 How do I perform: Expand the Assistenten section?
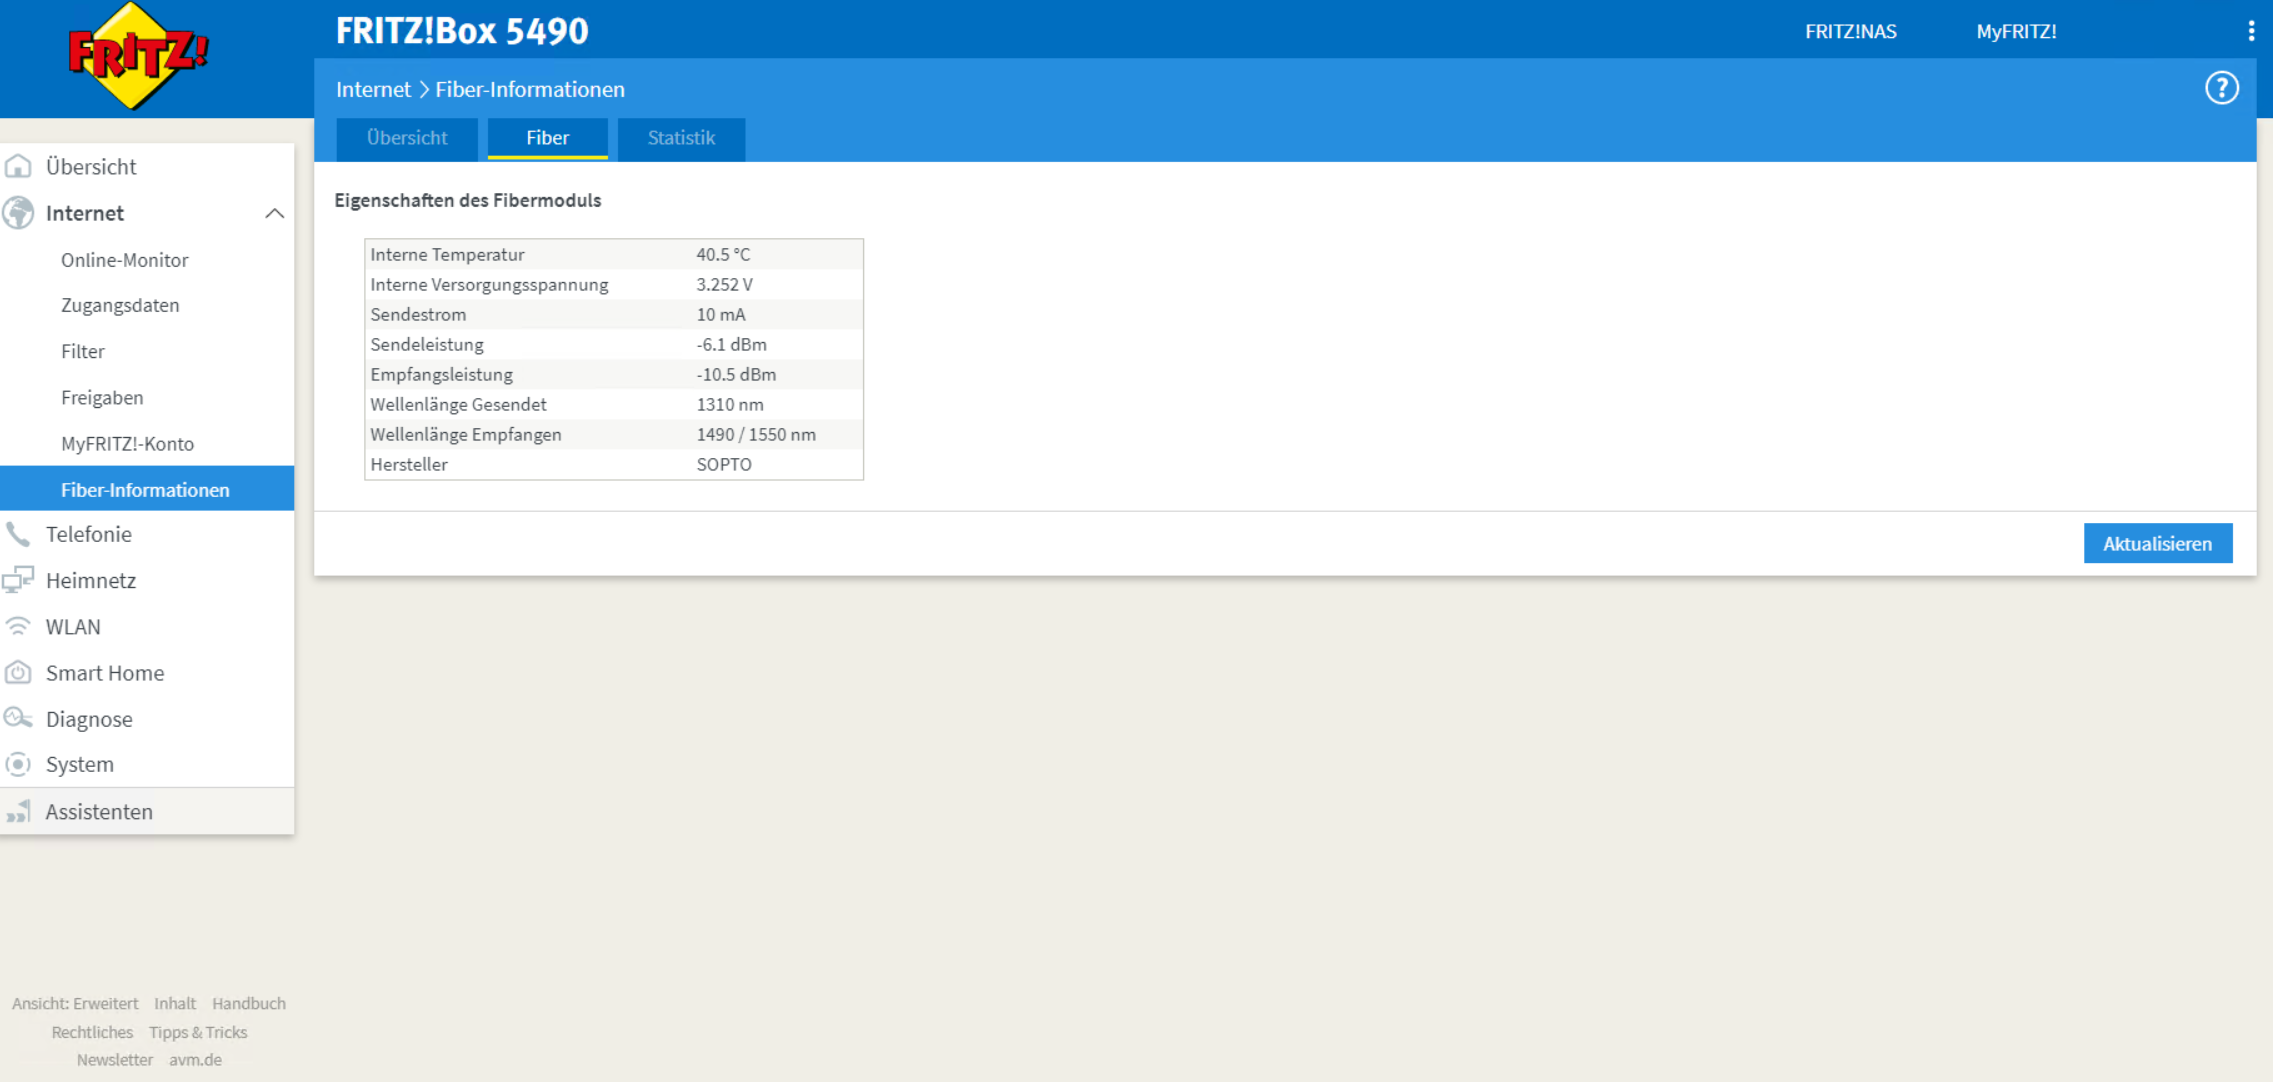[x=98, y=812]
